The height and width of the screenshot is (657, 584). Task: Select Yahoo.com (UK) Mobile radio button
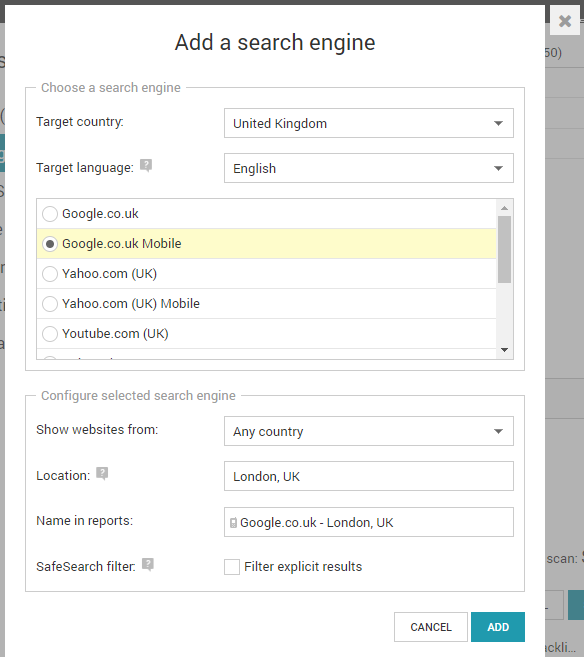click(50, 304)
